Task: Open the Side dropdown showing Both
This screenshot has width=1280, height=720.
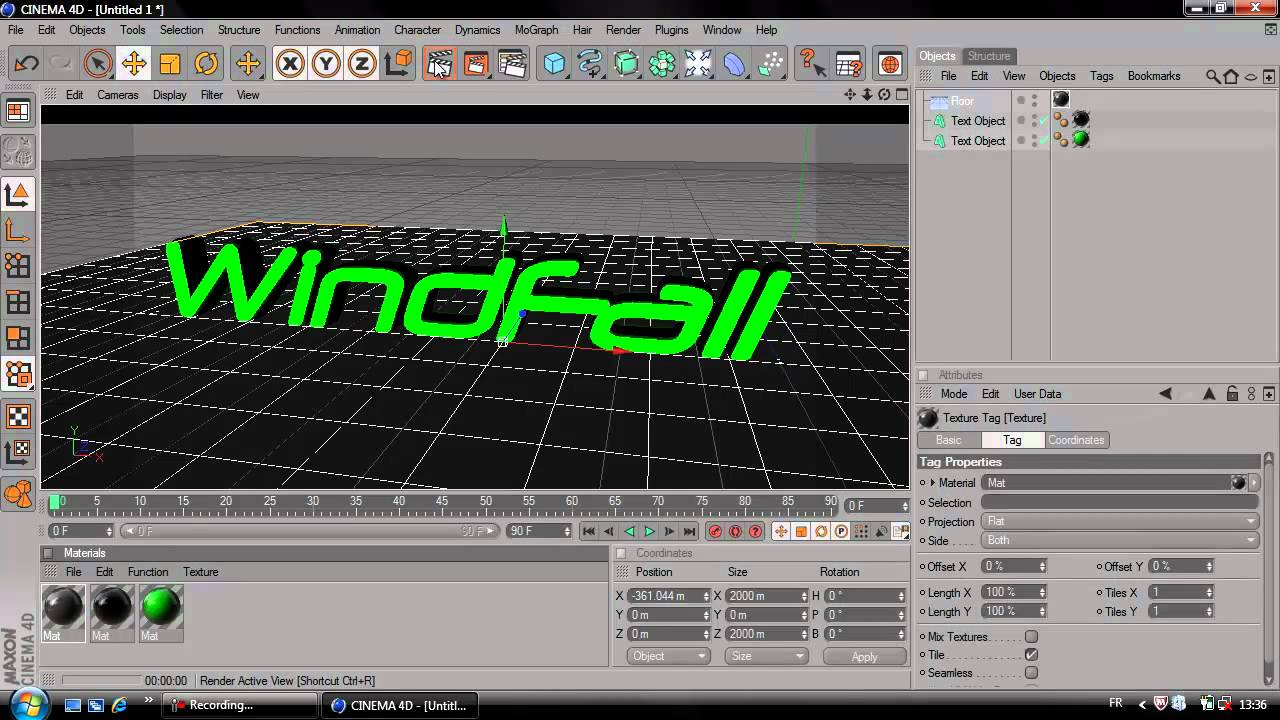Action: (x=1120, y=540)
